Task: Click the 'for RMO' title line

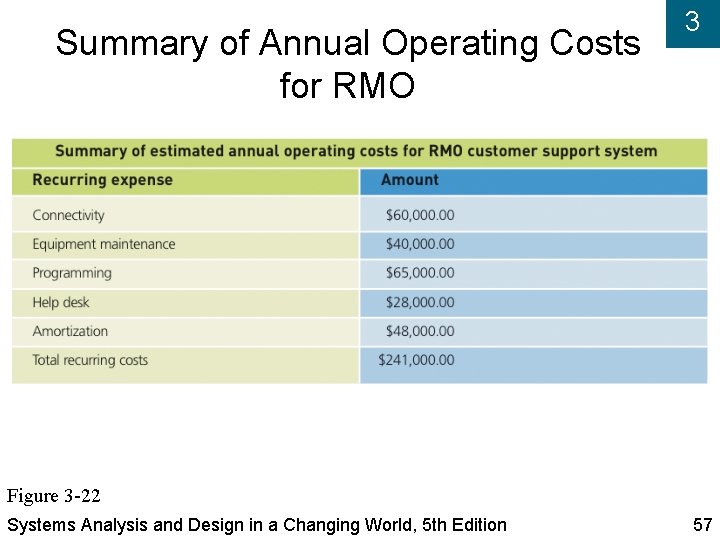Action: pyautogui.click(x=347, y=84)
